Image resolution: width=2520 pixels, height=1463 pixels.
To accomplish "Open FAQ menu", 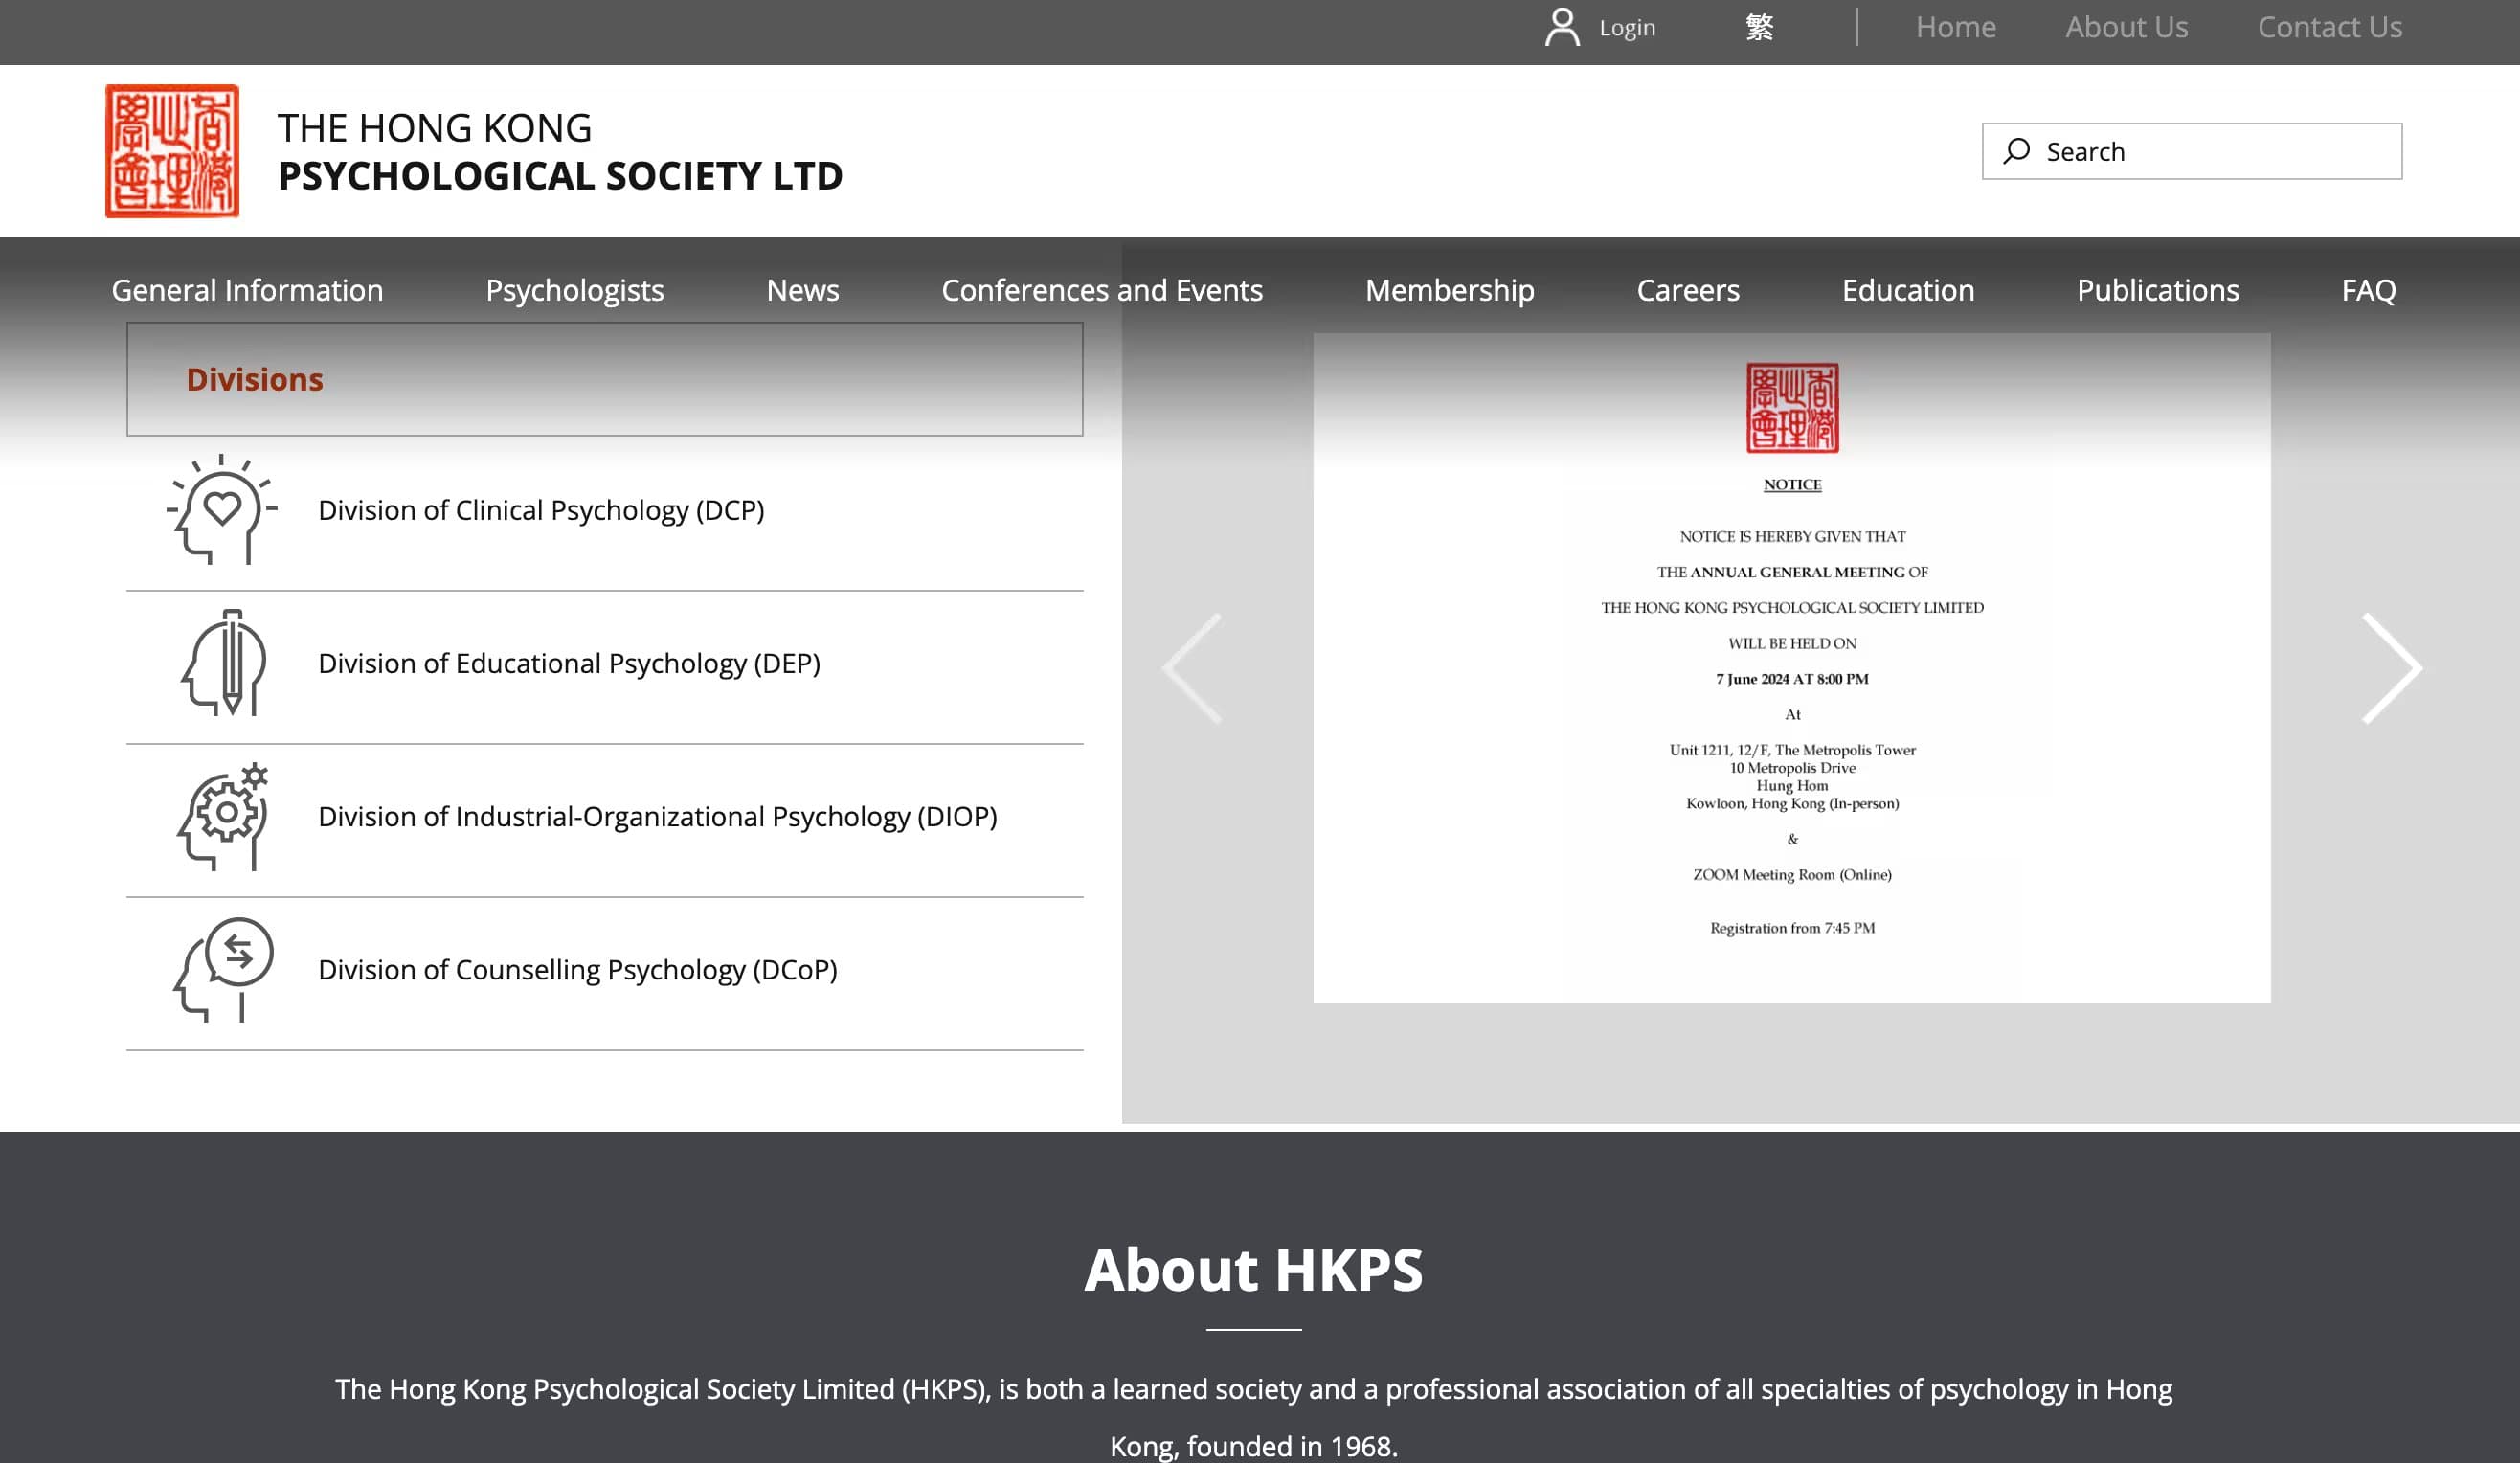I will [x=2368, y=290].
